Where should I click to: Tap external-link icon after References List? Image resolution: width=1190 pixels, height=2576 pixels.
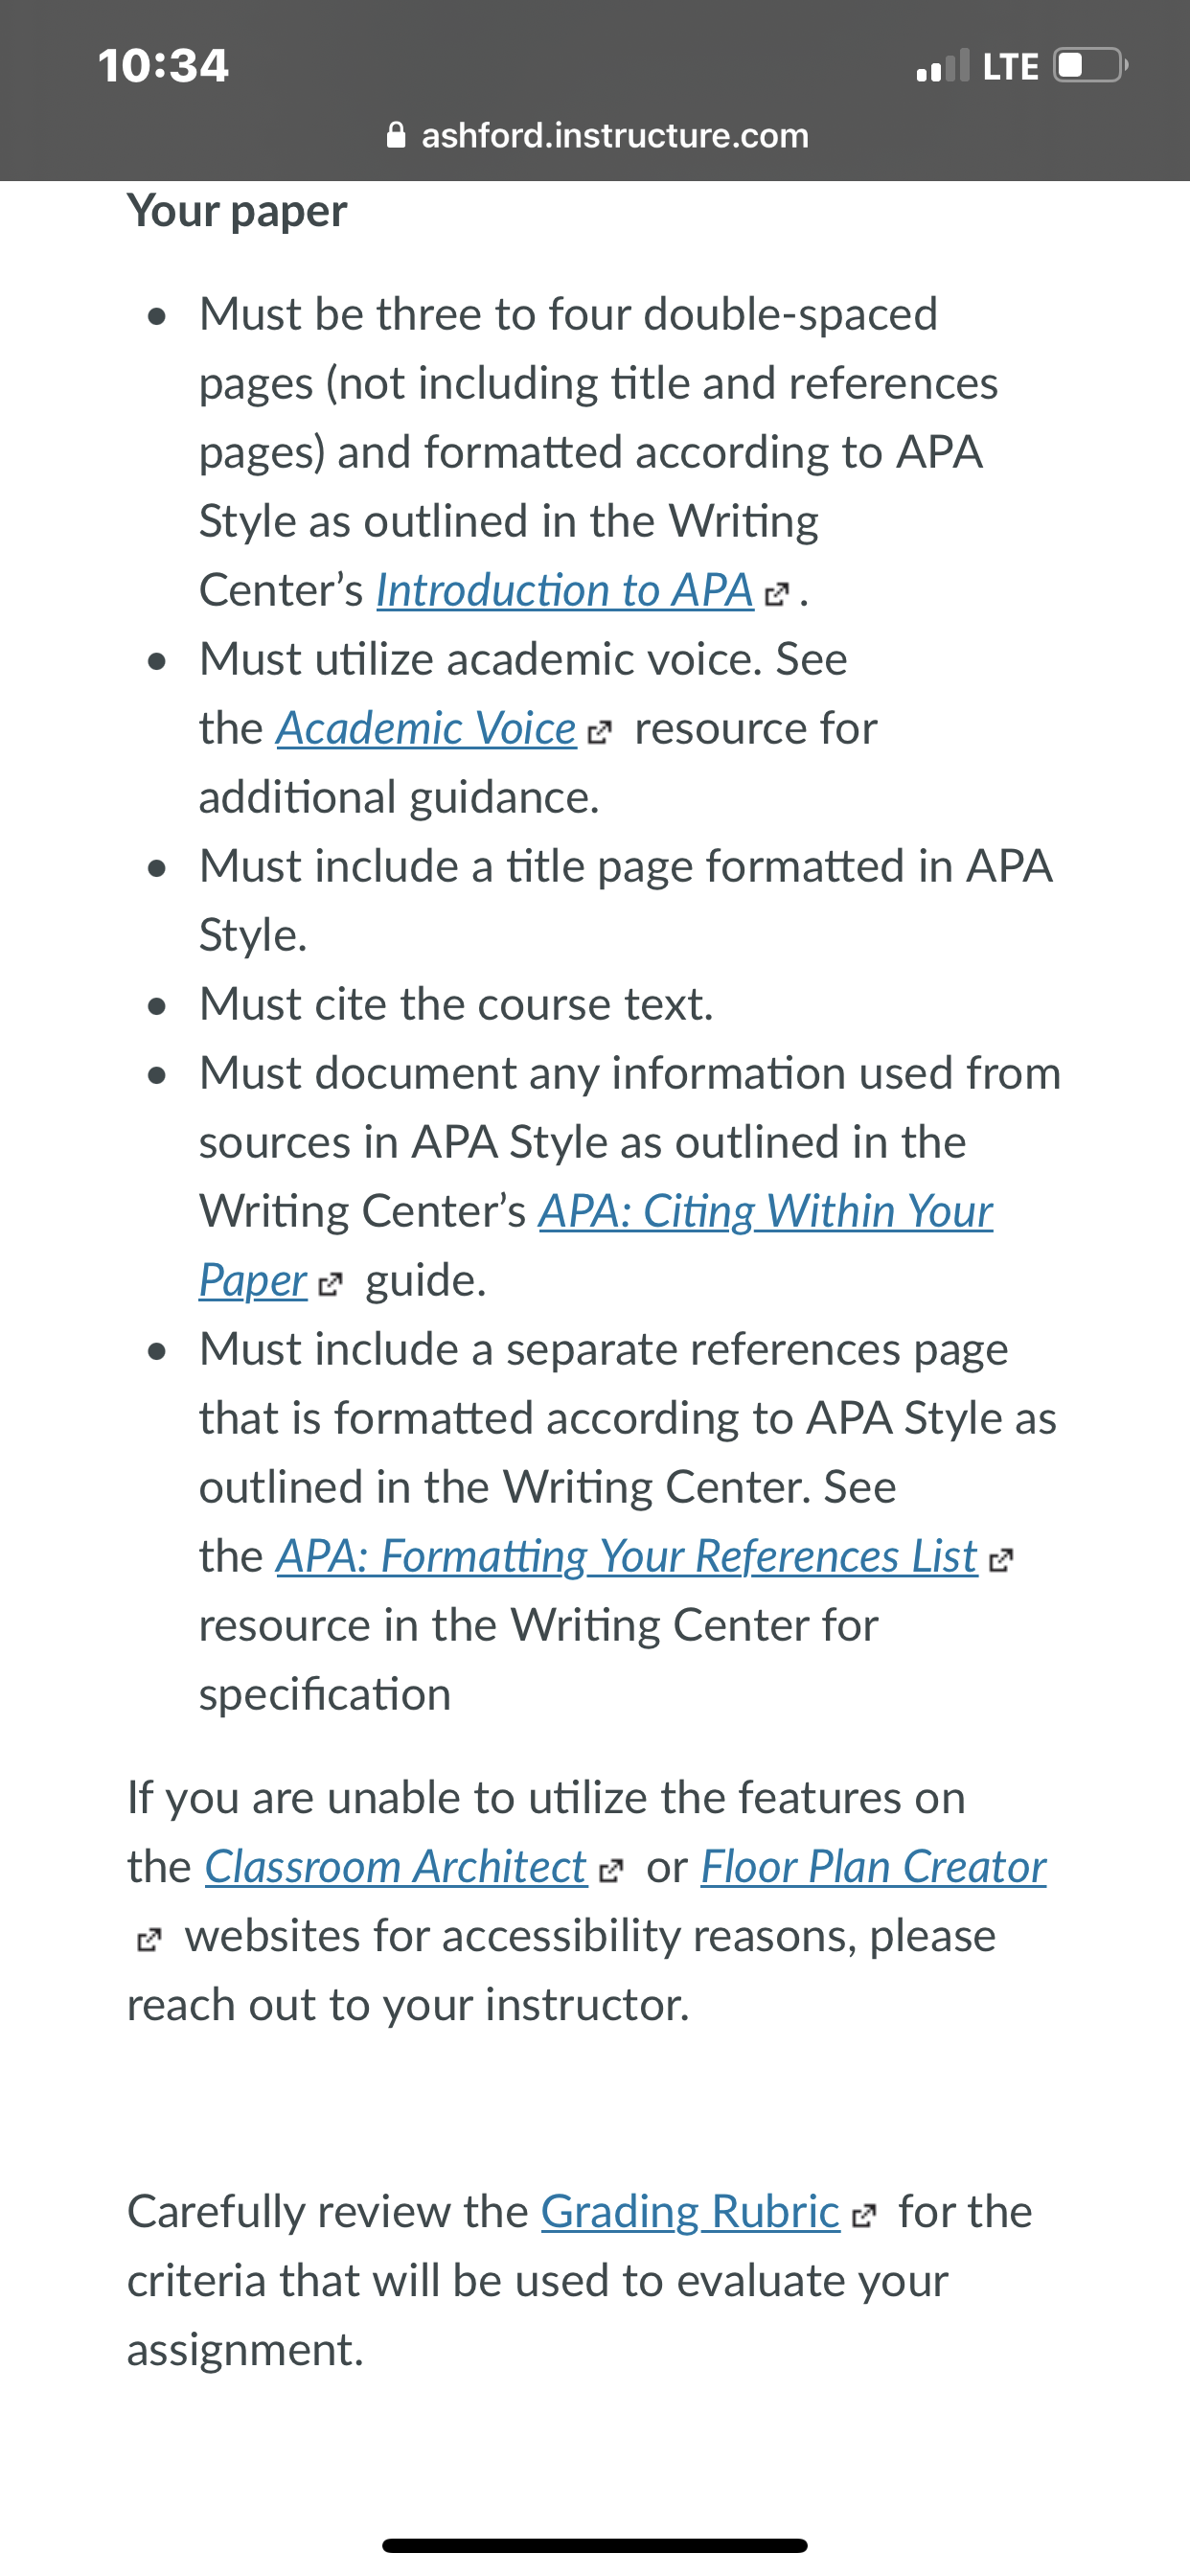[1001, 1561]
